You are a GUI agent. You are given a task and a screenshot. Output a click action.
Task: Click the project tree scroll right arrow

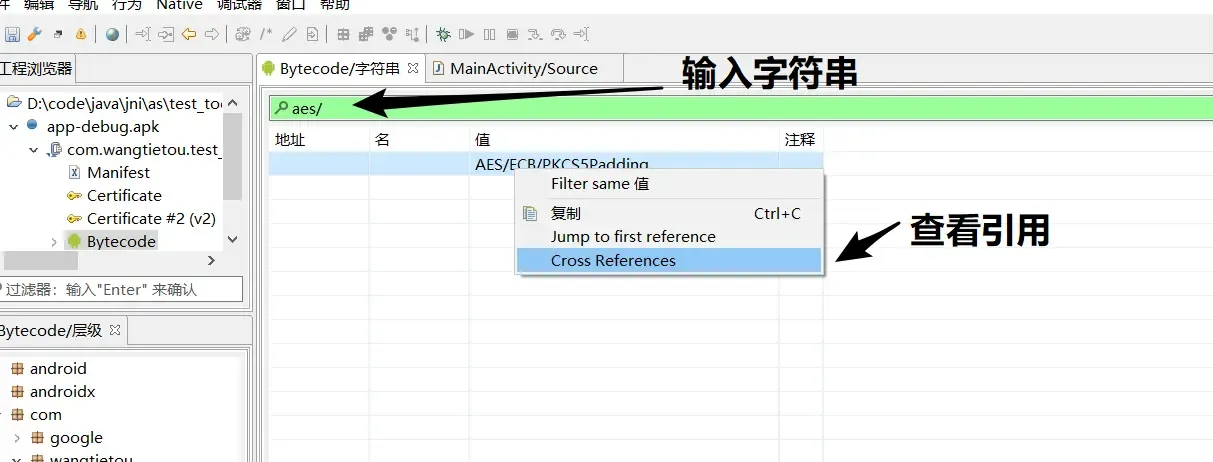[x=211, y=260]
